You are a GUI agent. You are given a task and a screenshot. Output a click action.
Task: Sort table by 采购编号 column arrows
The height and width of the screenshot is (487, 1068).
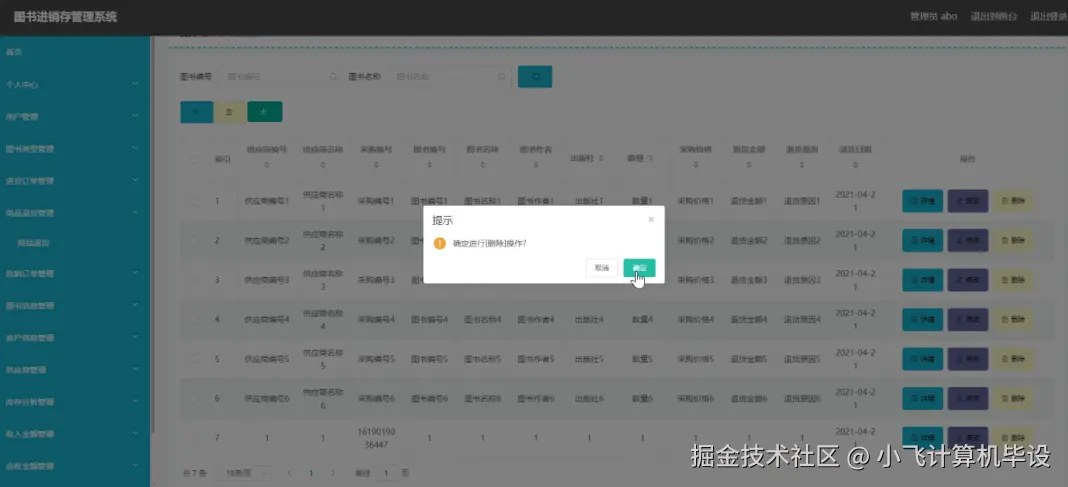376,166
